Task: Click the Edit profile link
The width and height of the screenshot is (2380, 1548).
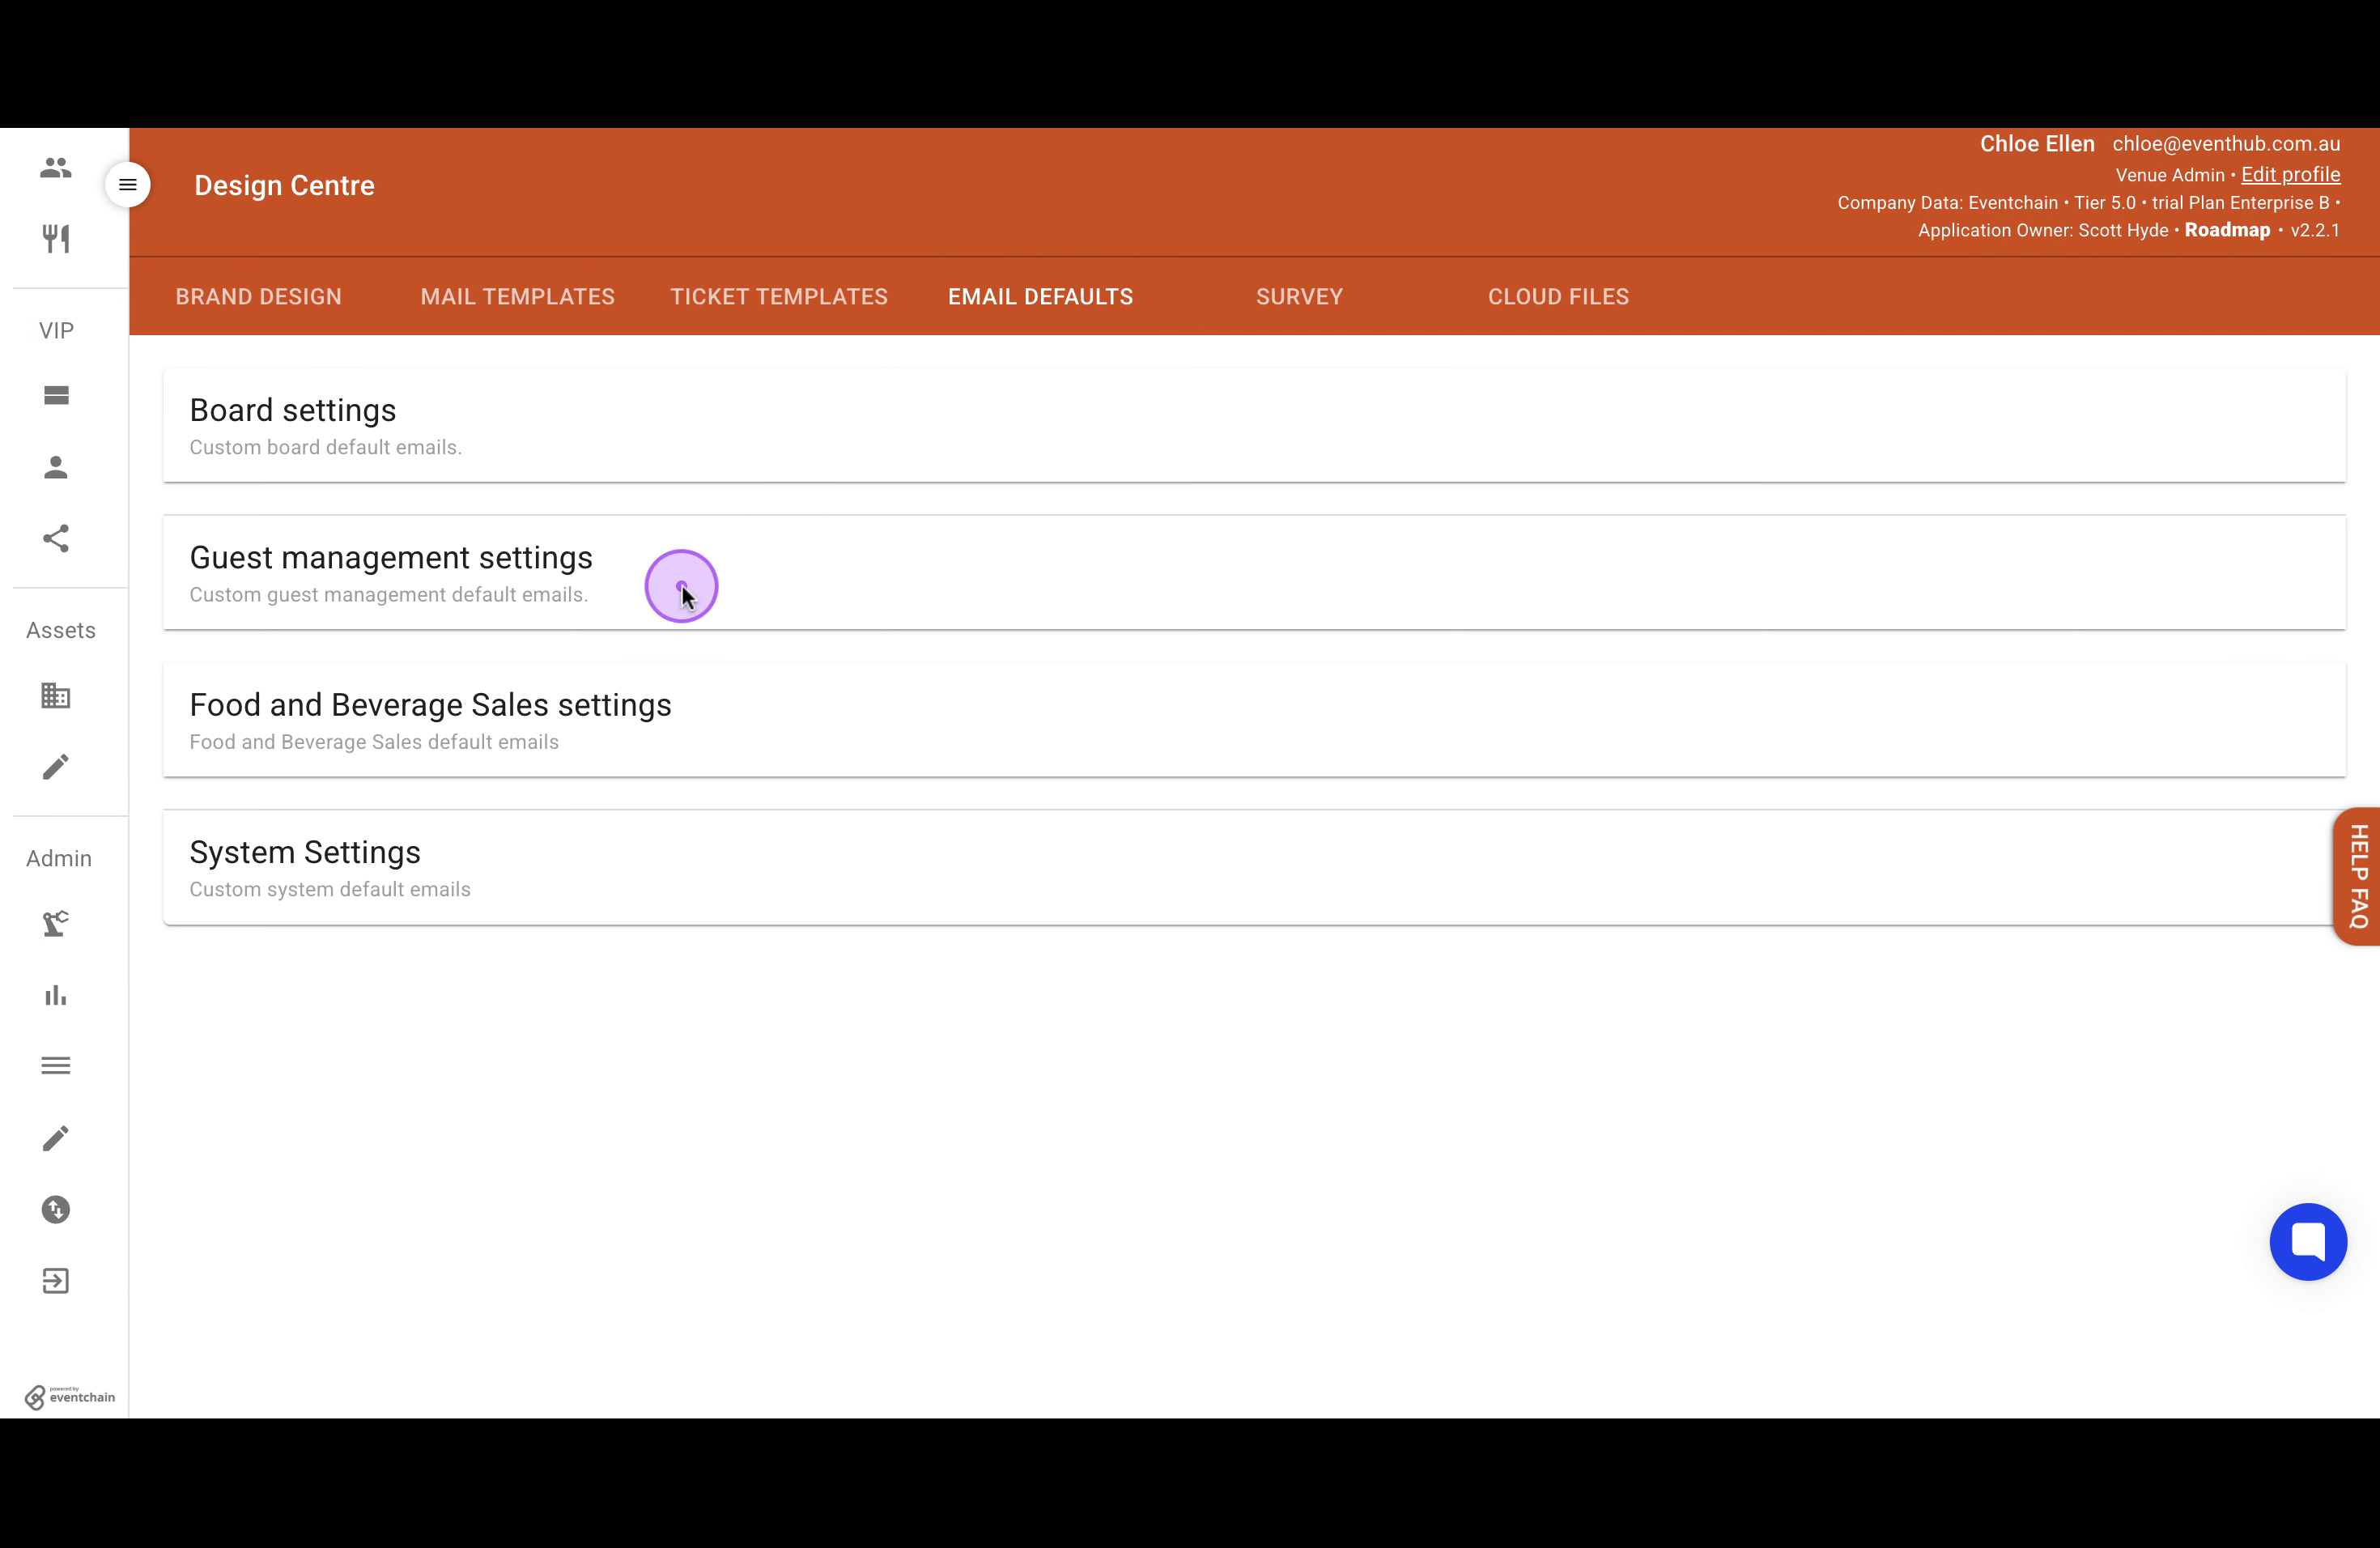Action: point(2290,175)
